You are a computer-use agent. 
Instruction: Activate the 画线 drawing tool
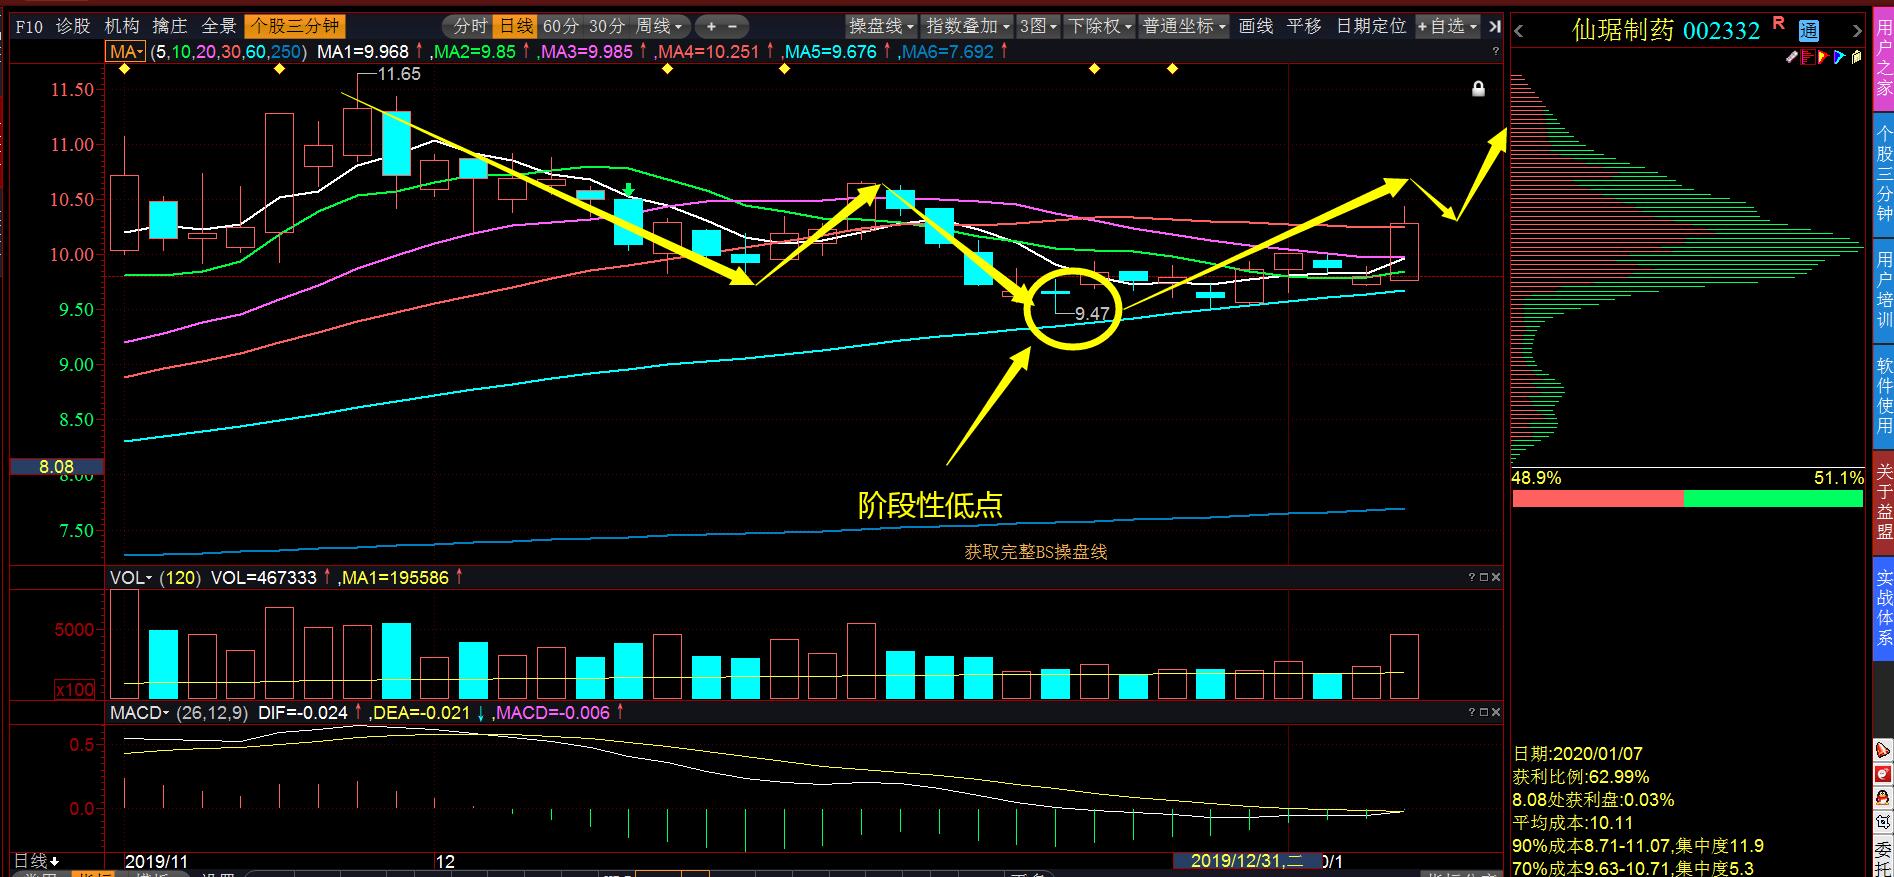pyautogui.click(x=1256, y=26)
